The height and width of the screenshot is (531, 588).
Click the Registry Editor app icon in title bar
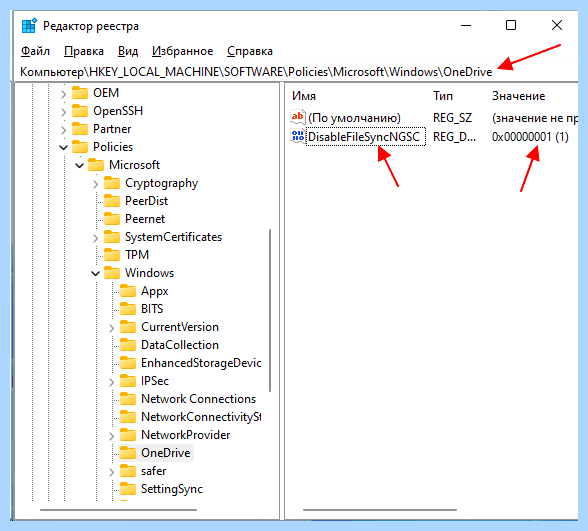(29, 26)
